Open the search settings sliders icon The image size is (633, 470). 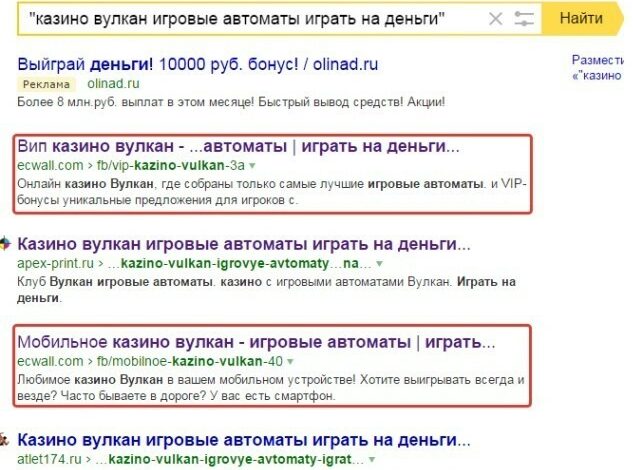pos(524,19)
